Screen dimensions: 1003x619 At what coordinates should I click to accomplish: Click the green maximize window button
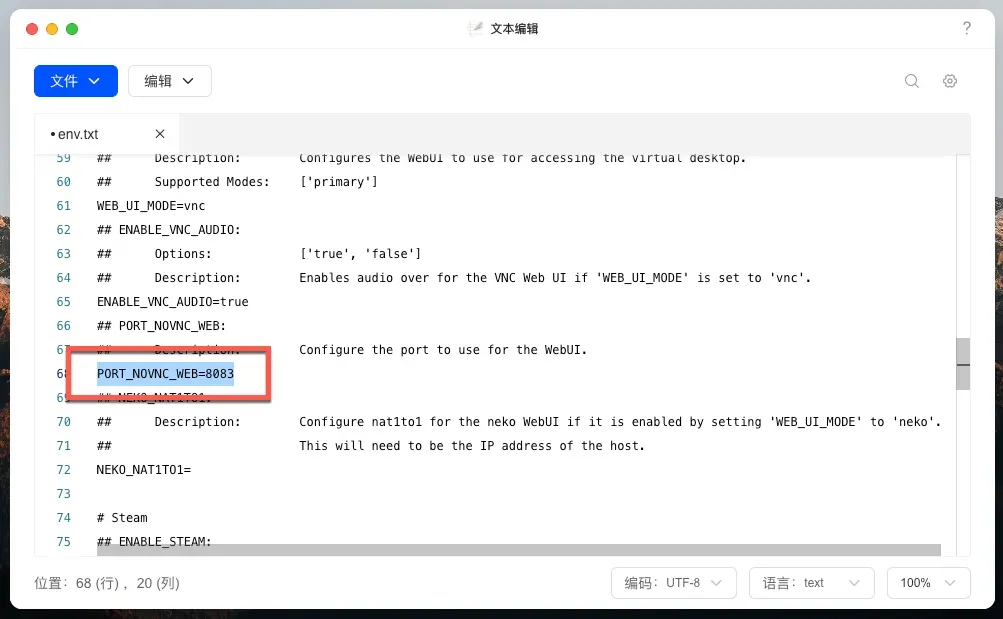tap(72, 29)
